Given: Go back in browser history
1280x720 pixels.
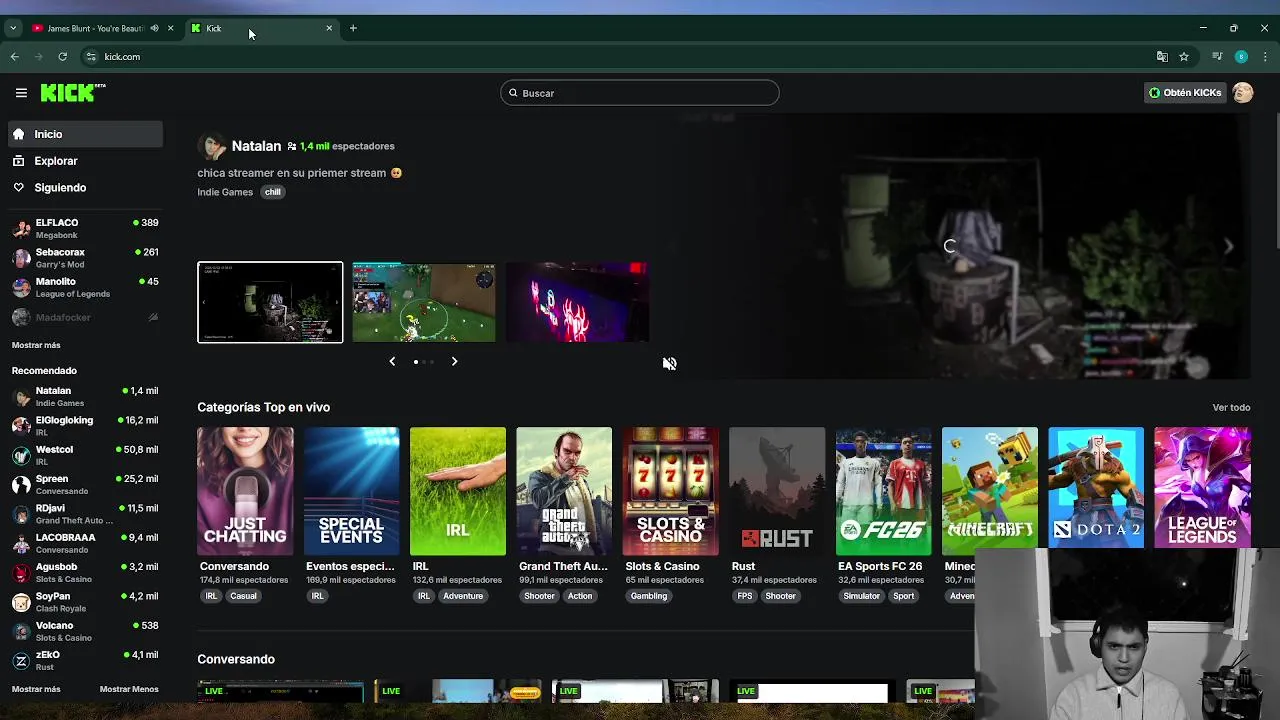Looking at the screenshot, I should (x=14, y=57).
